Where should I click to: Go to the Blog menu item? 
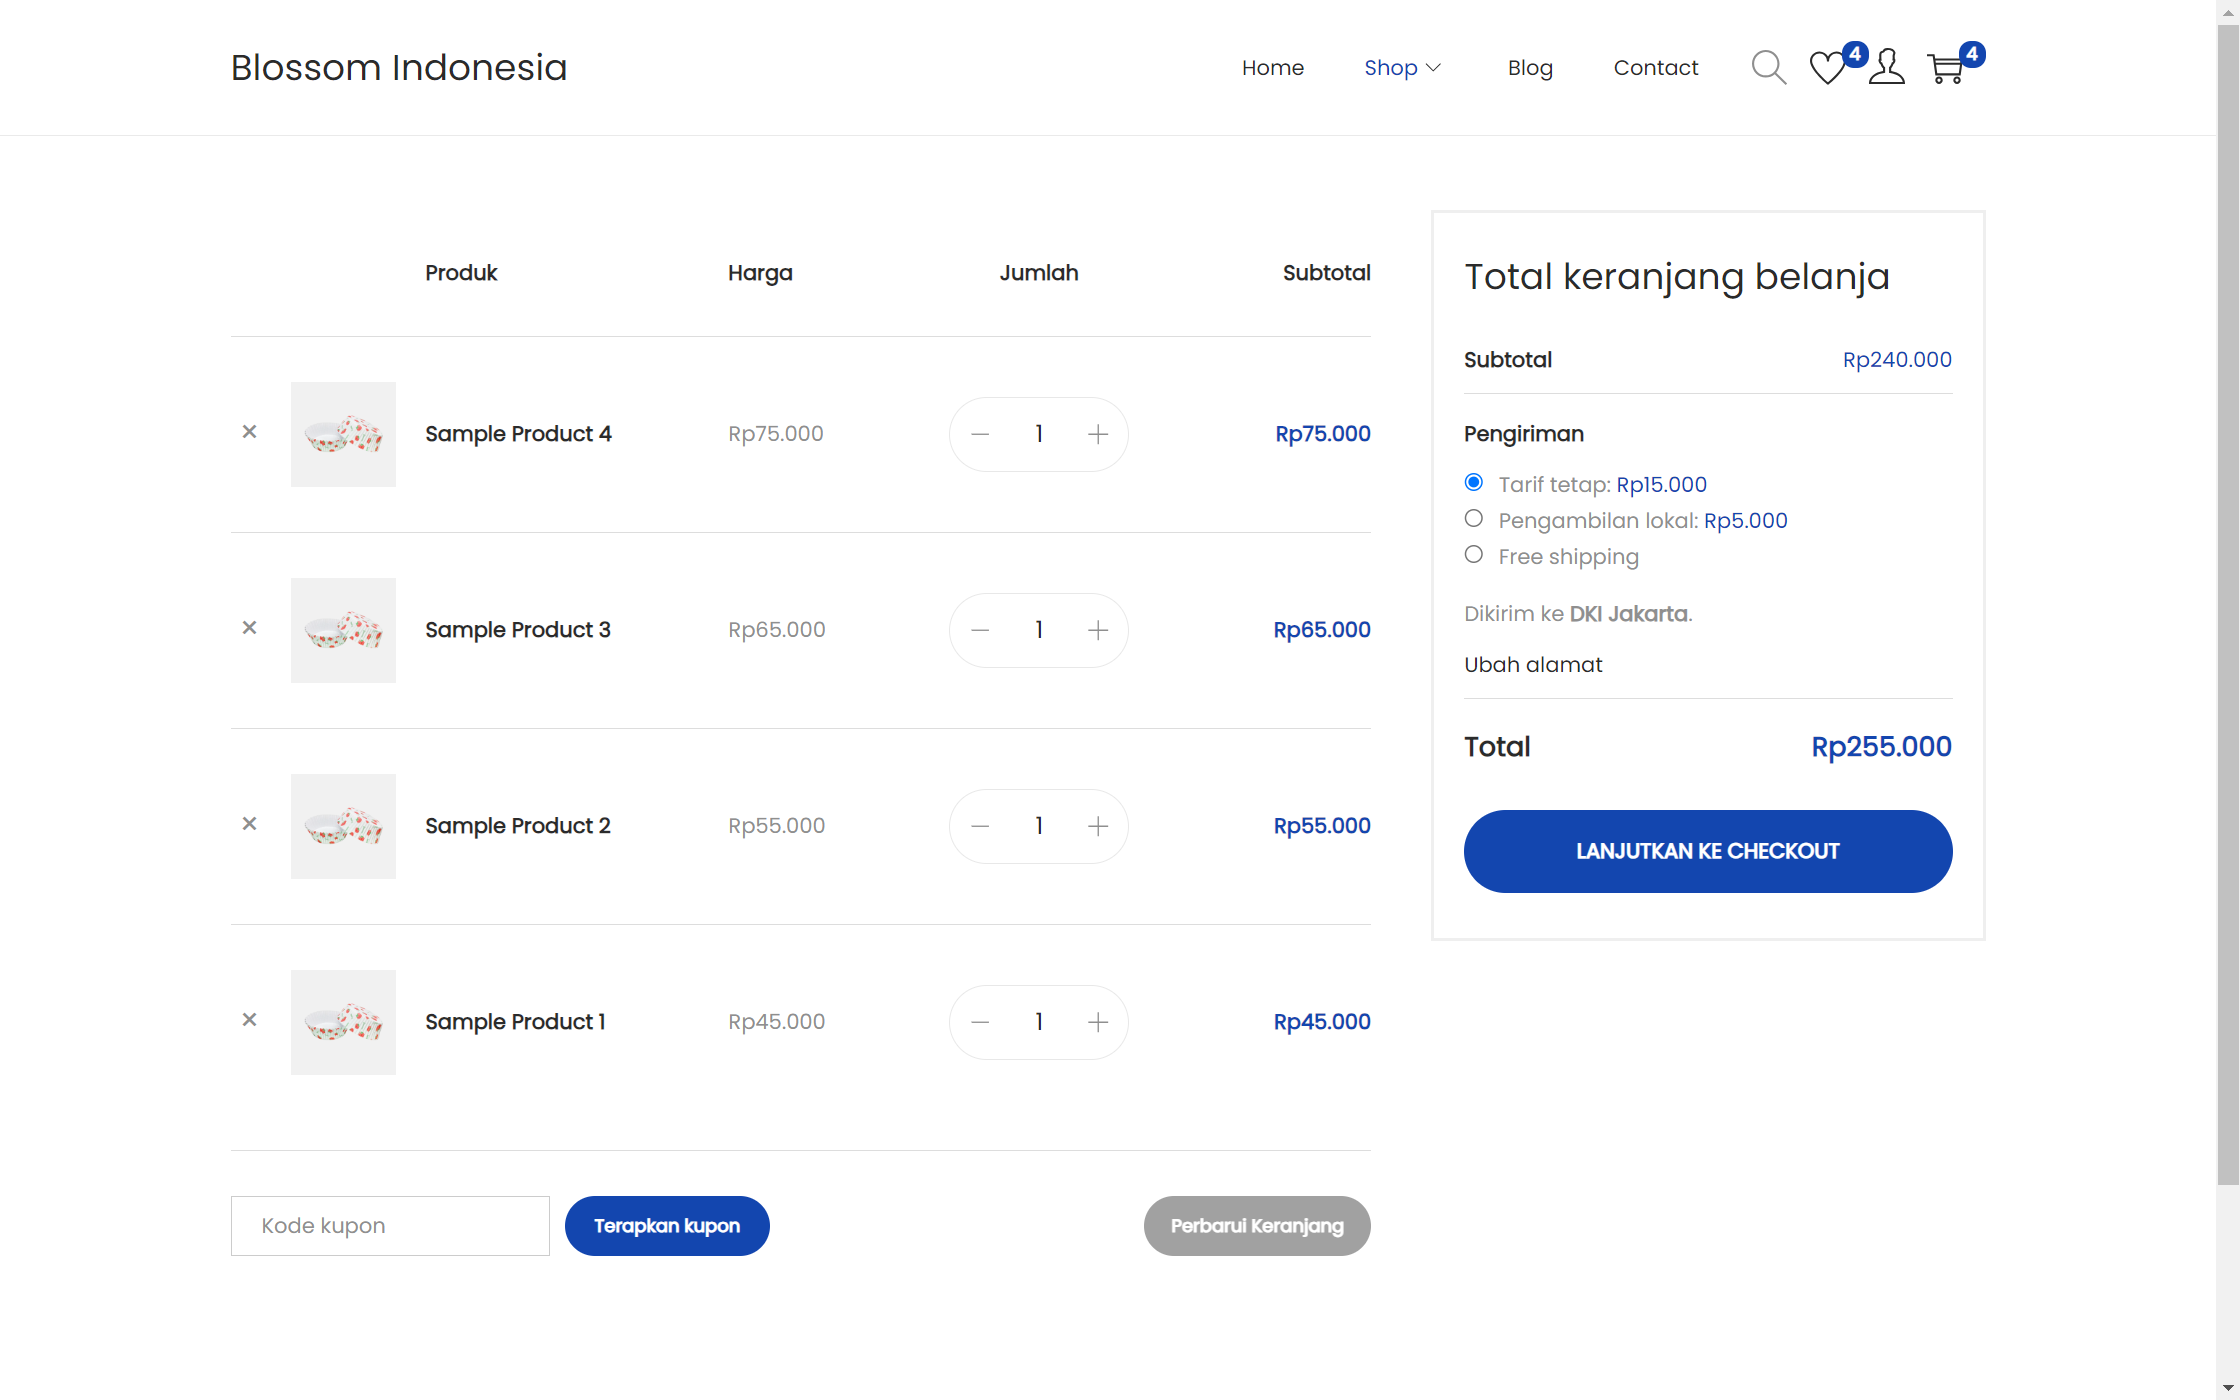[x=1530, y=68]
